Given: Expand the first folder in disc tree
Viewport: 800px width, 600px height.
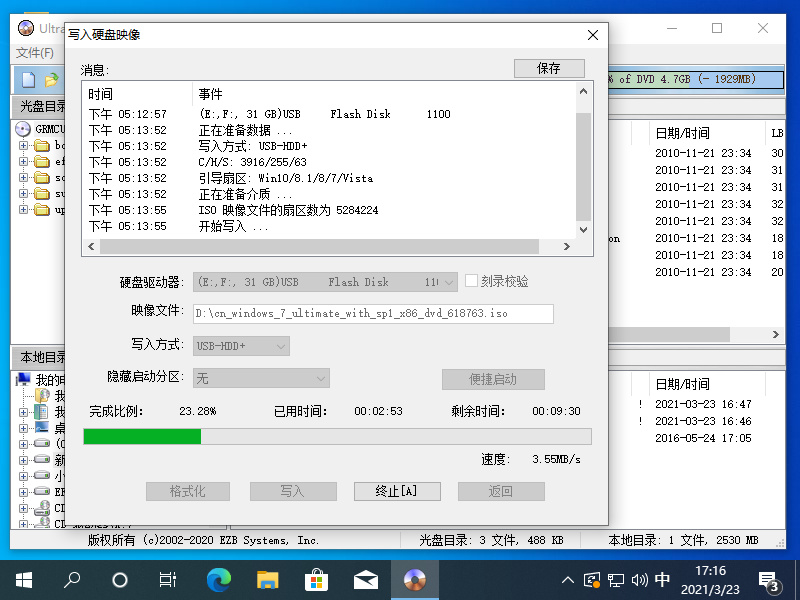Looking at the screenshot, I should [x=24, y=146].
